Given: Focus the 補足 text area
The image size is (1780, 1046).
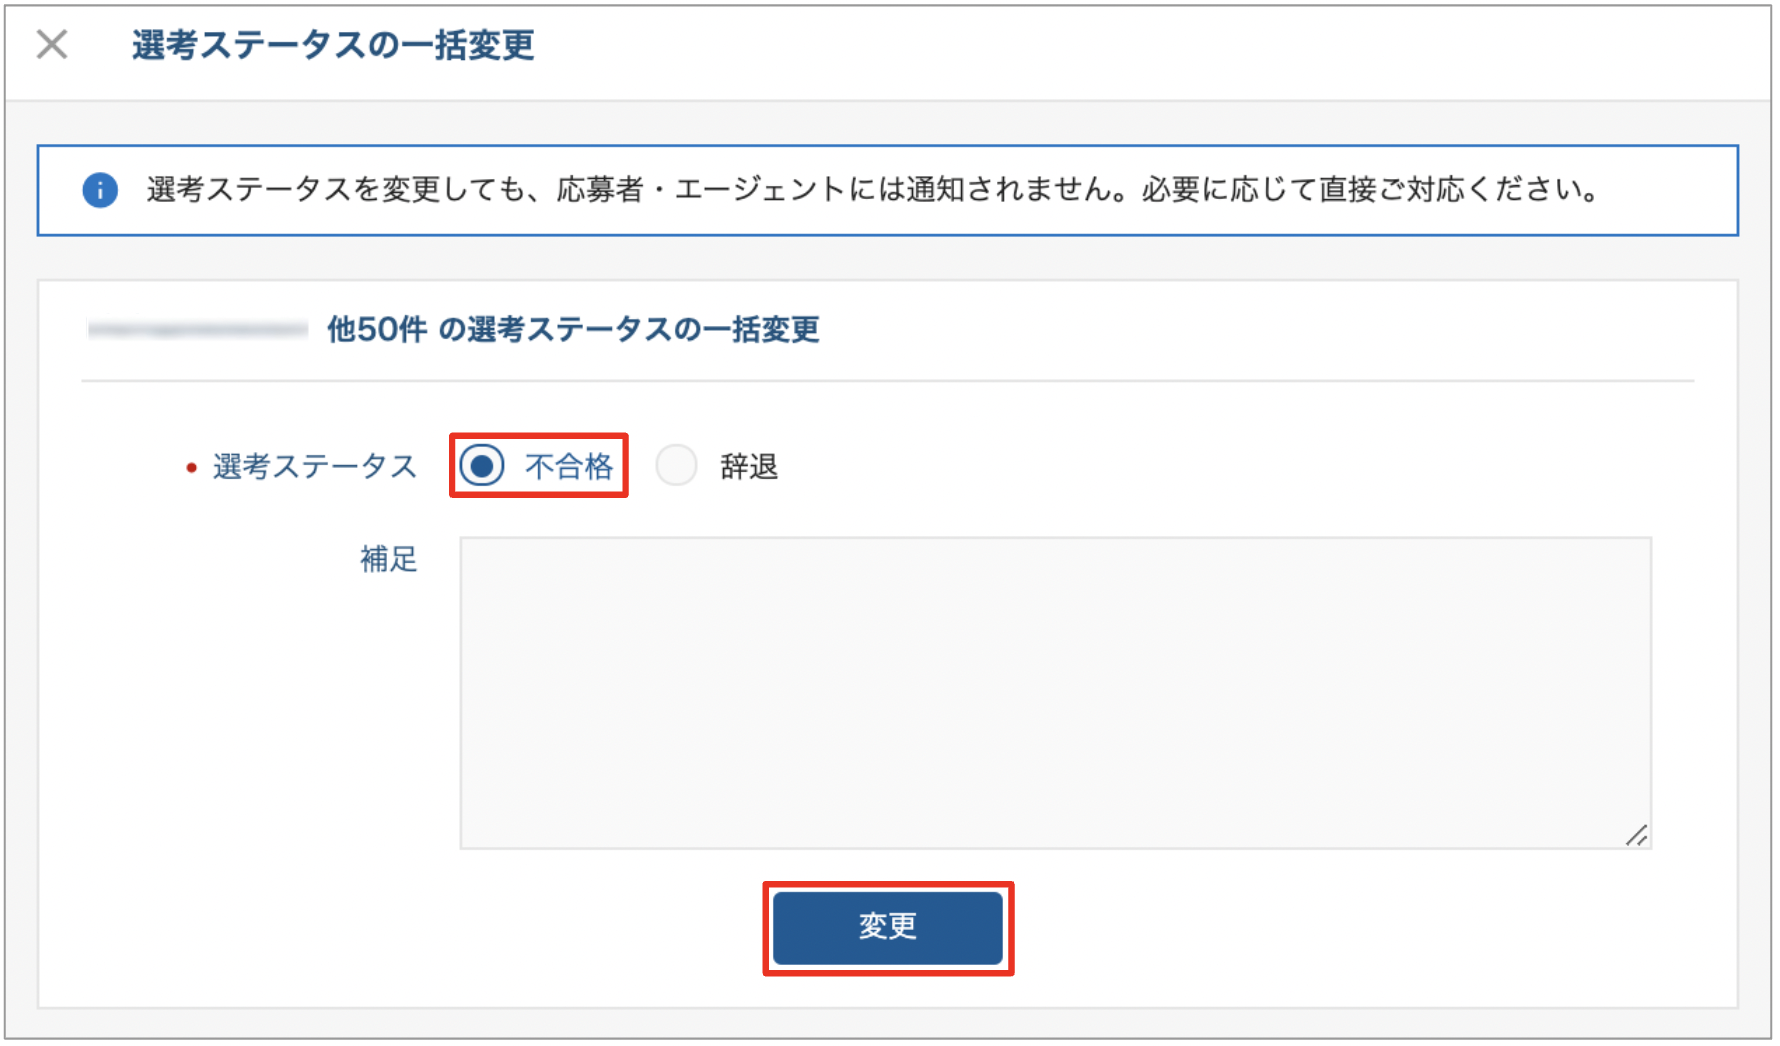Looking at the screenshot, I should [x=1055, y=693].
